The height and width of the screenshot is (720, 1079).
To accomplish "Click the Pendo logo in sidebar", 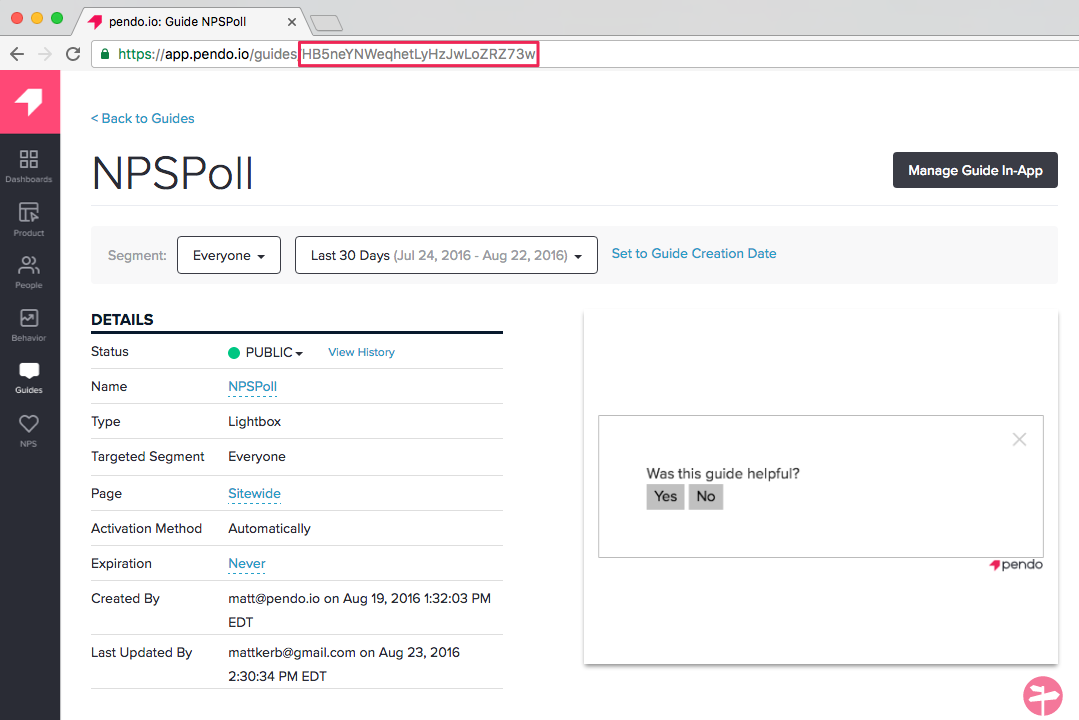I will pyautogui.click(x=29, y=102).
